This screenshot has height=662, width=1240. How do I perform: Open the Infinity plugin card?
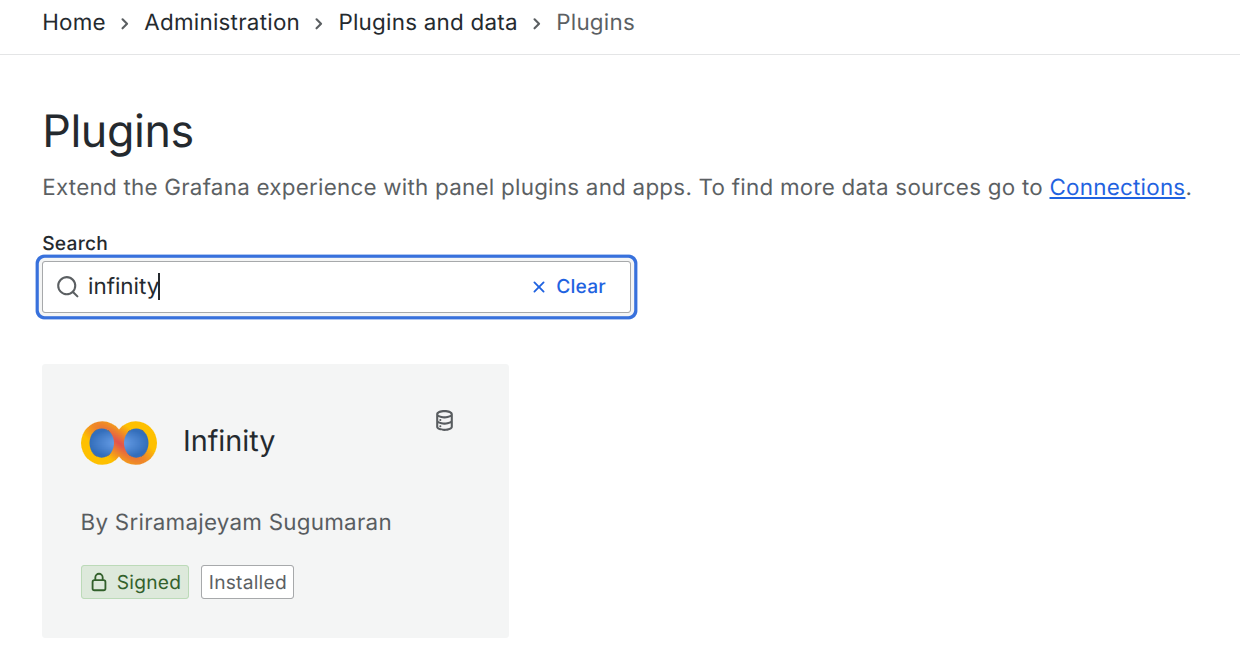click(275, 500)
